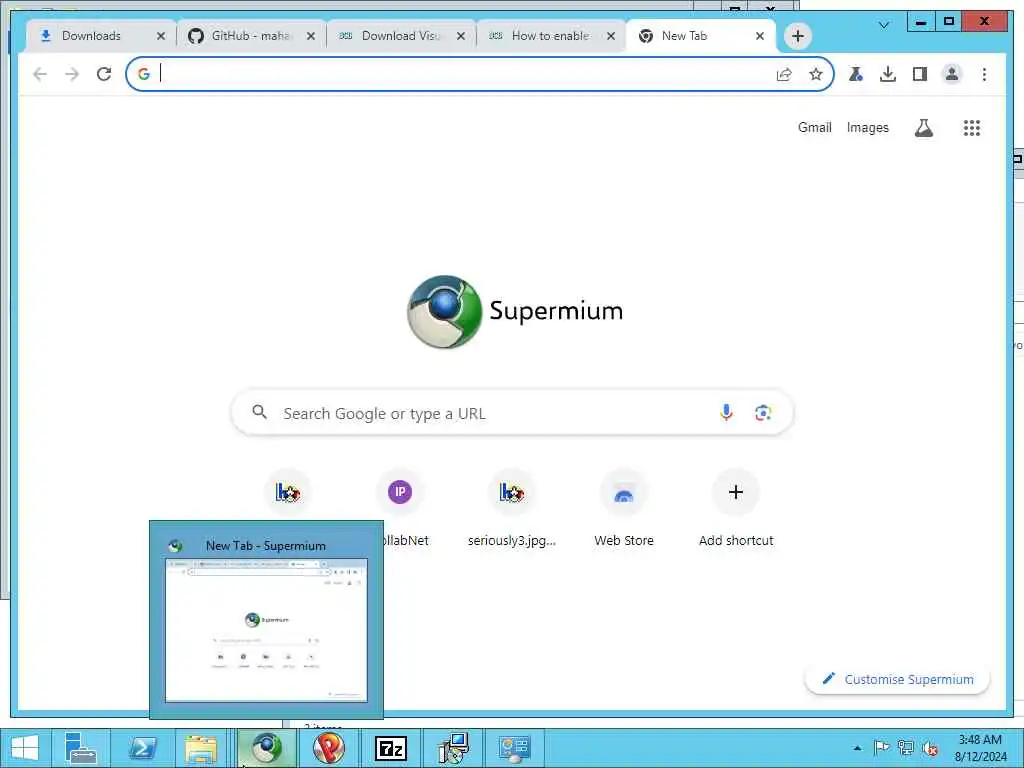This screenshot has height=768, width=1024.
Task: Switch to the Downloads tab
Action: (x=91, y=36)
